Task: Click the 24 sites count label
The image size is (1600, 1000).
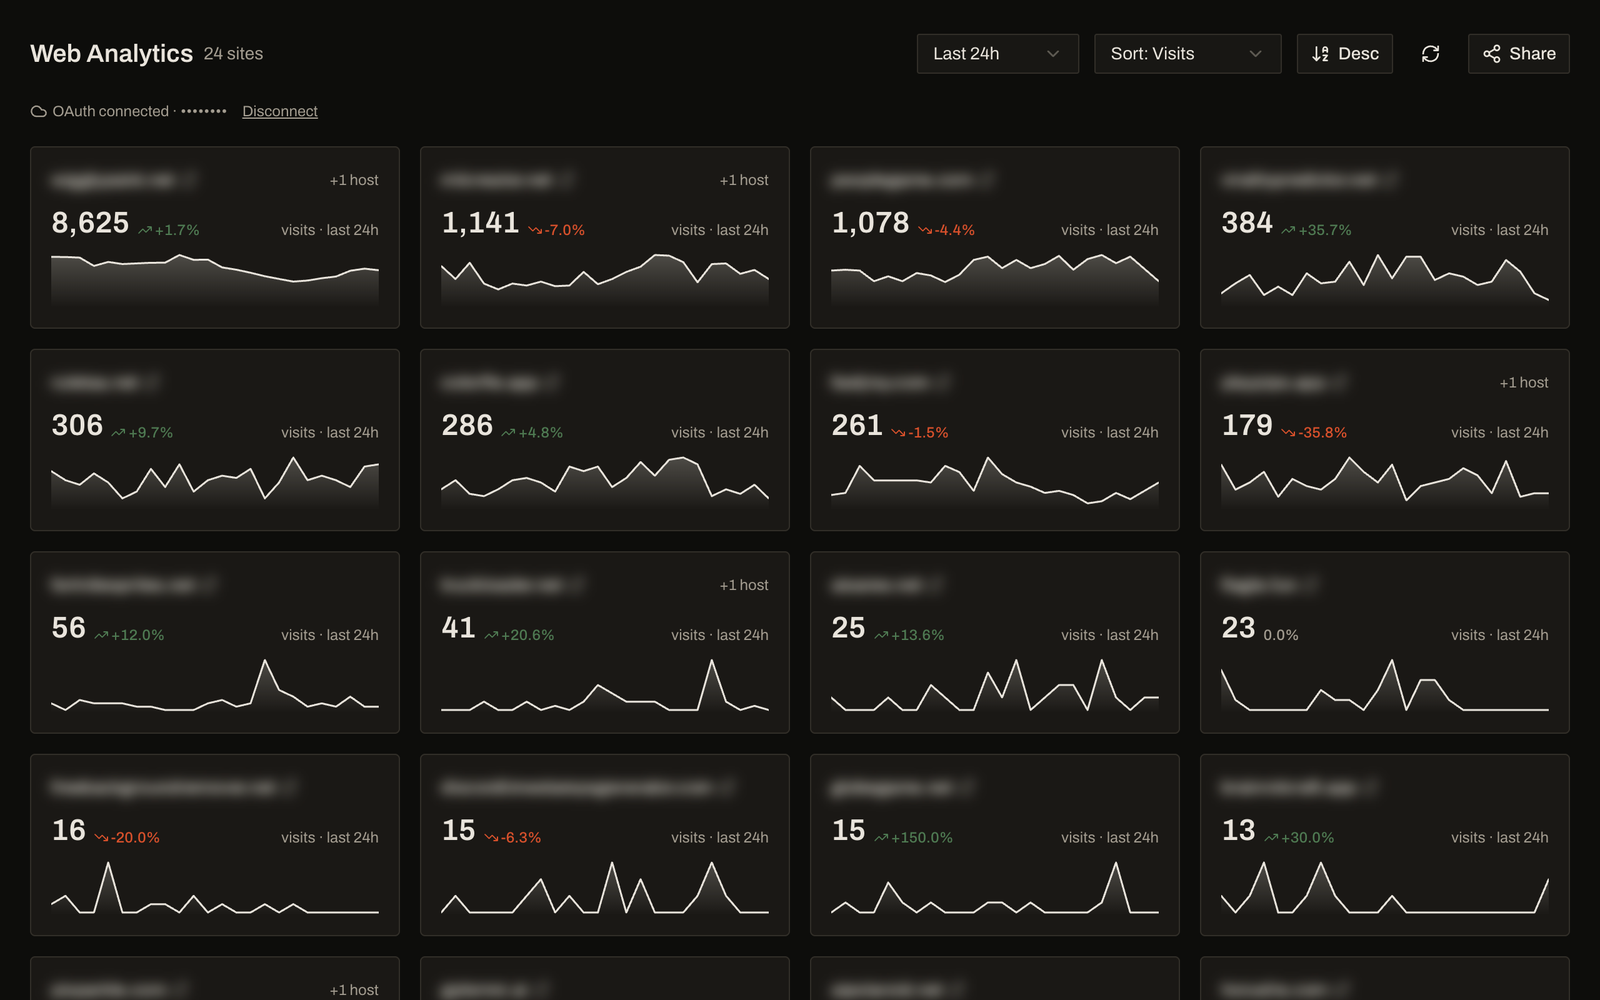Action: [233, 54]
